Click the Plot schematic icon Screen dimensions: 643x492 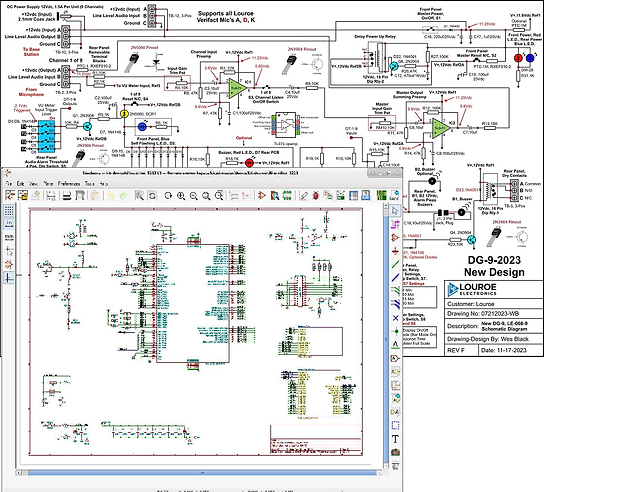(80, 195)
